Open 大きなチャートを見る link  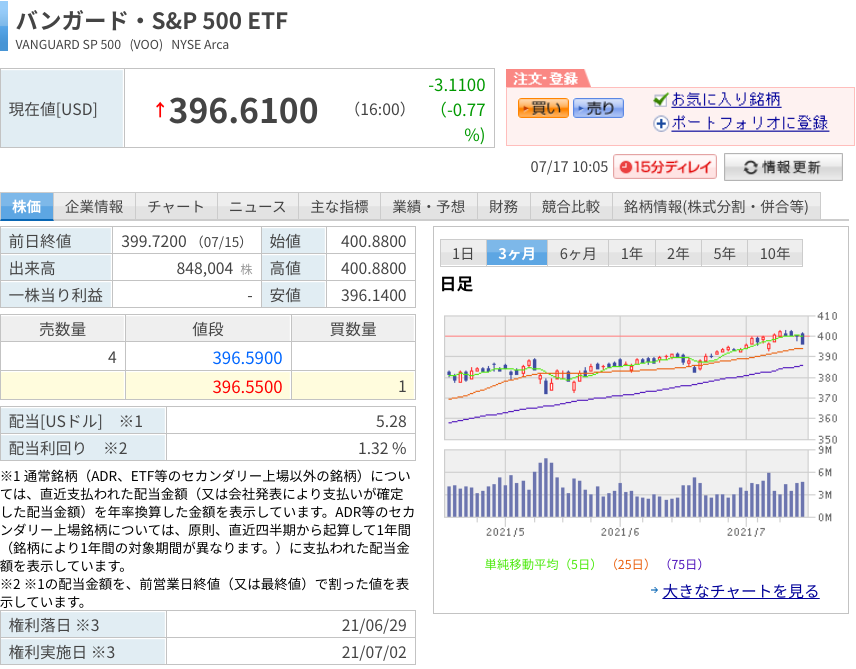(x=740, y=591)
